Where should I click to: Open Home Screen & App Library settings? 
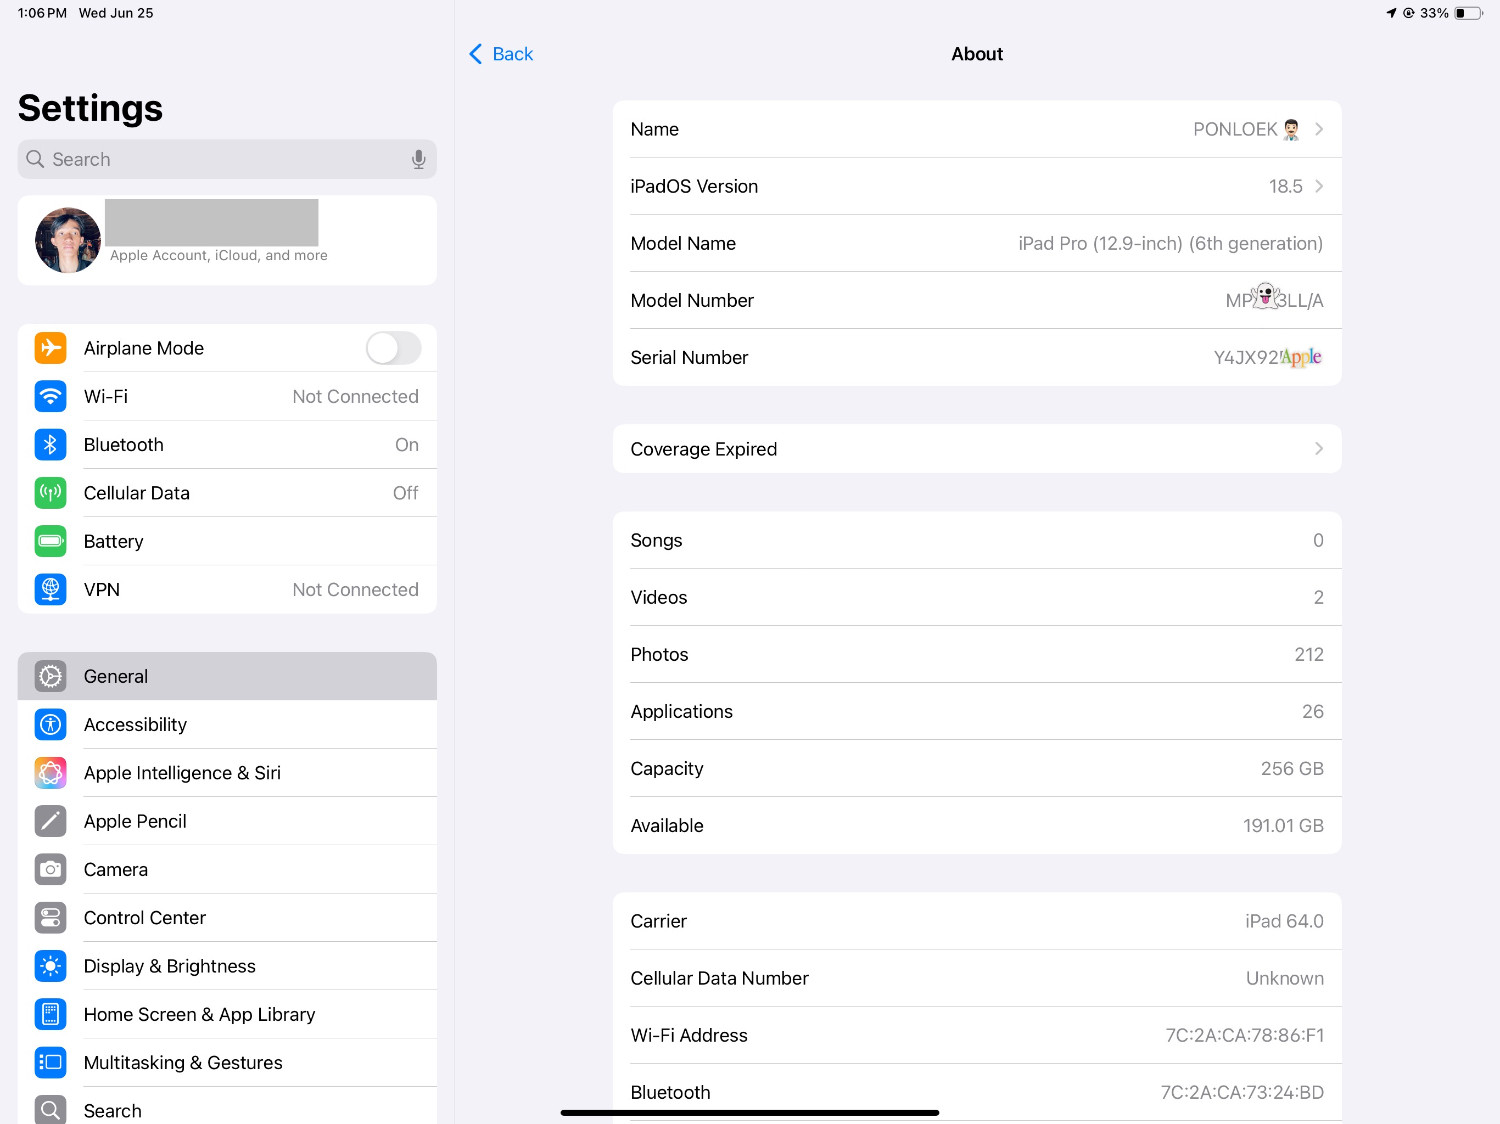point(227,1014)
